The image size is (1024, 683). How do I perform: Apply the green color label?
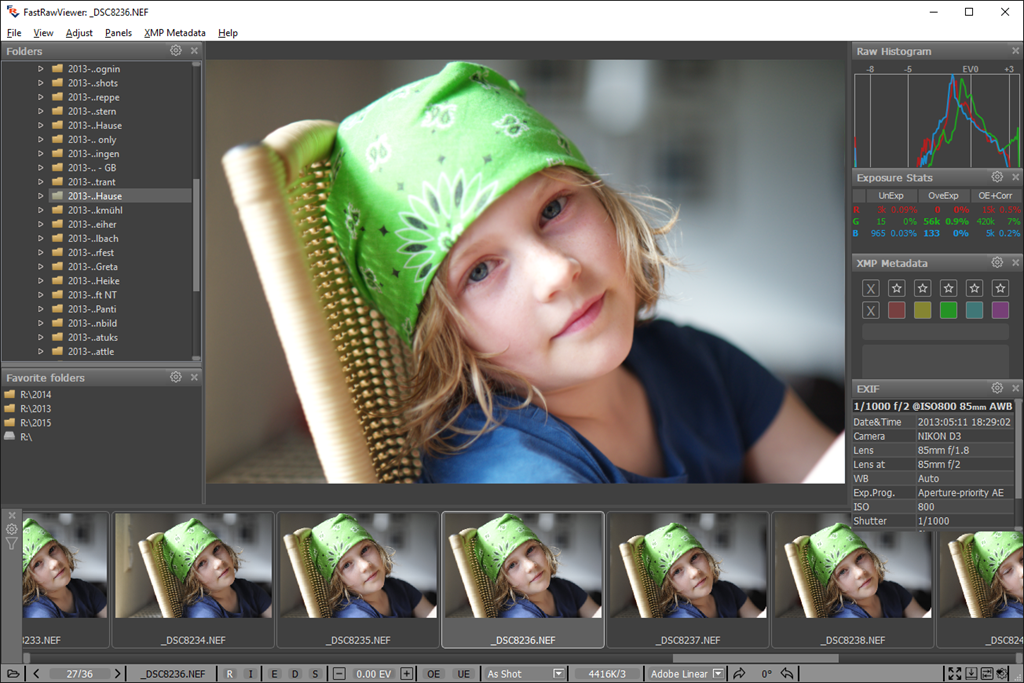948,311
